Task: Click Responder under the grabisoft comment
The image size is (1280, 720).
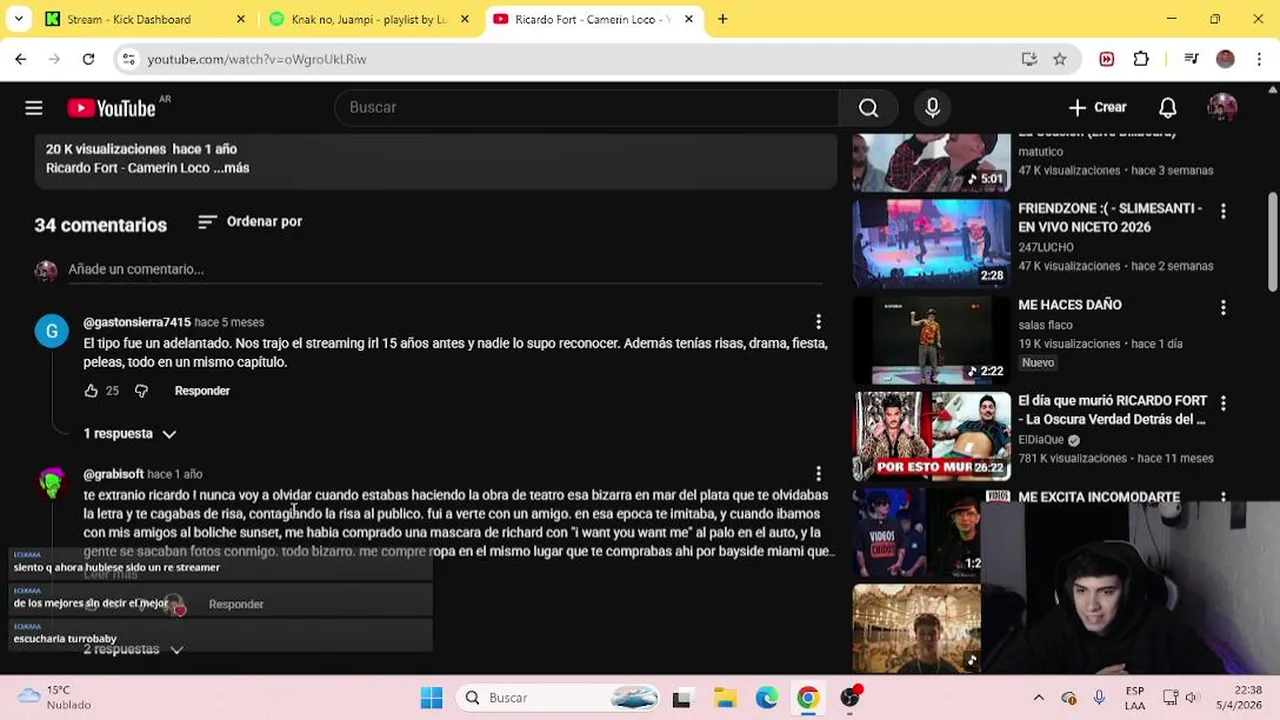Action: [x=236, y=604]
